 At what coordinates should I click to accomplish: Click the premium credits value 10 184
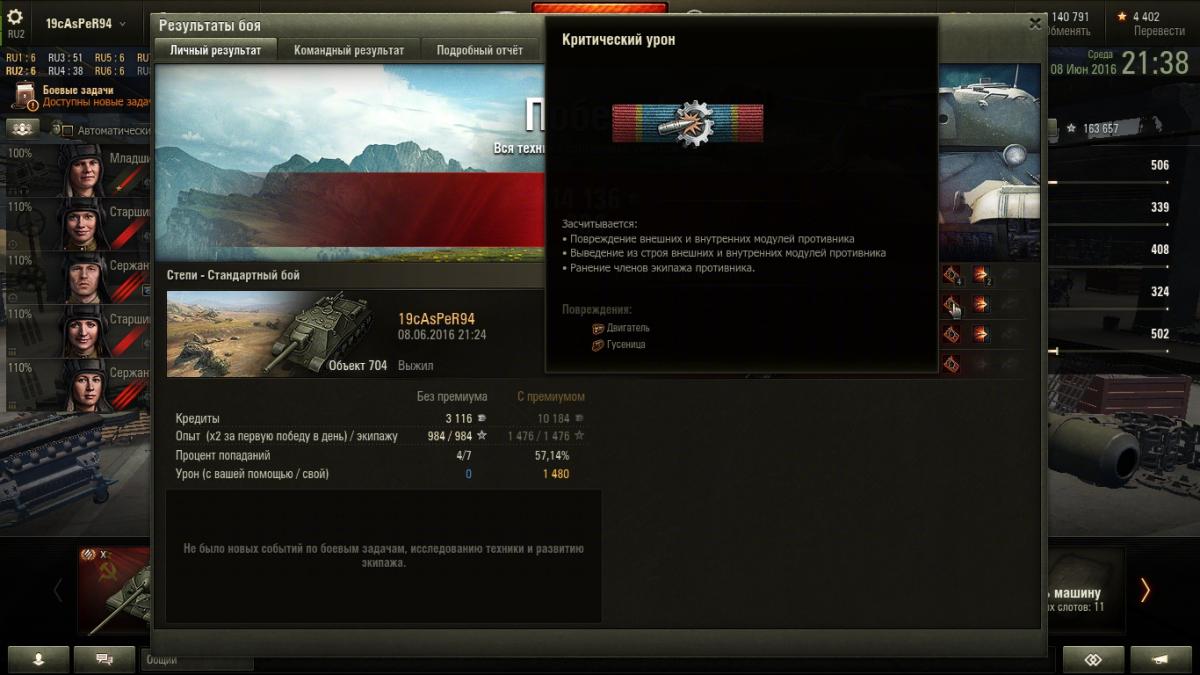pos(553,419)
